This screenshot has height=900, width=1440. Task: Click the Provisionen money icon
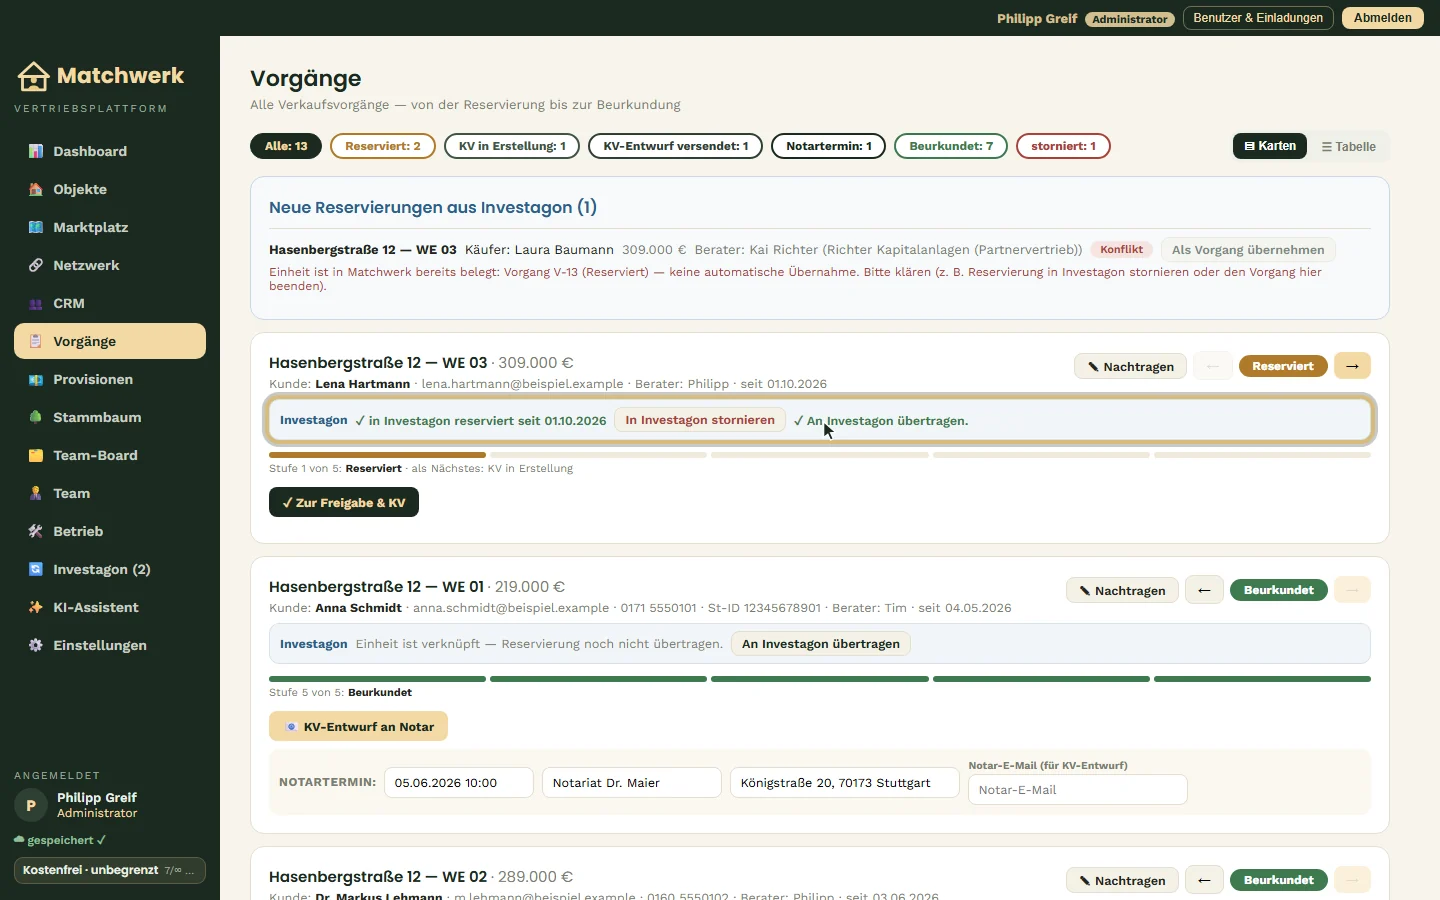(x=36, y=379)
